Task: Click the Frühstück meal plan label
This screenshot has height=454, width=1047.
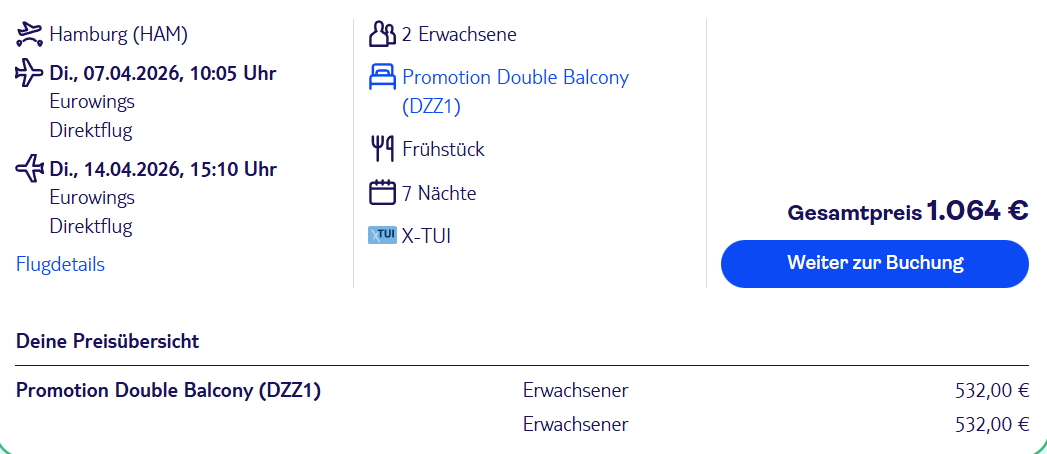Action: 443,150
